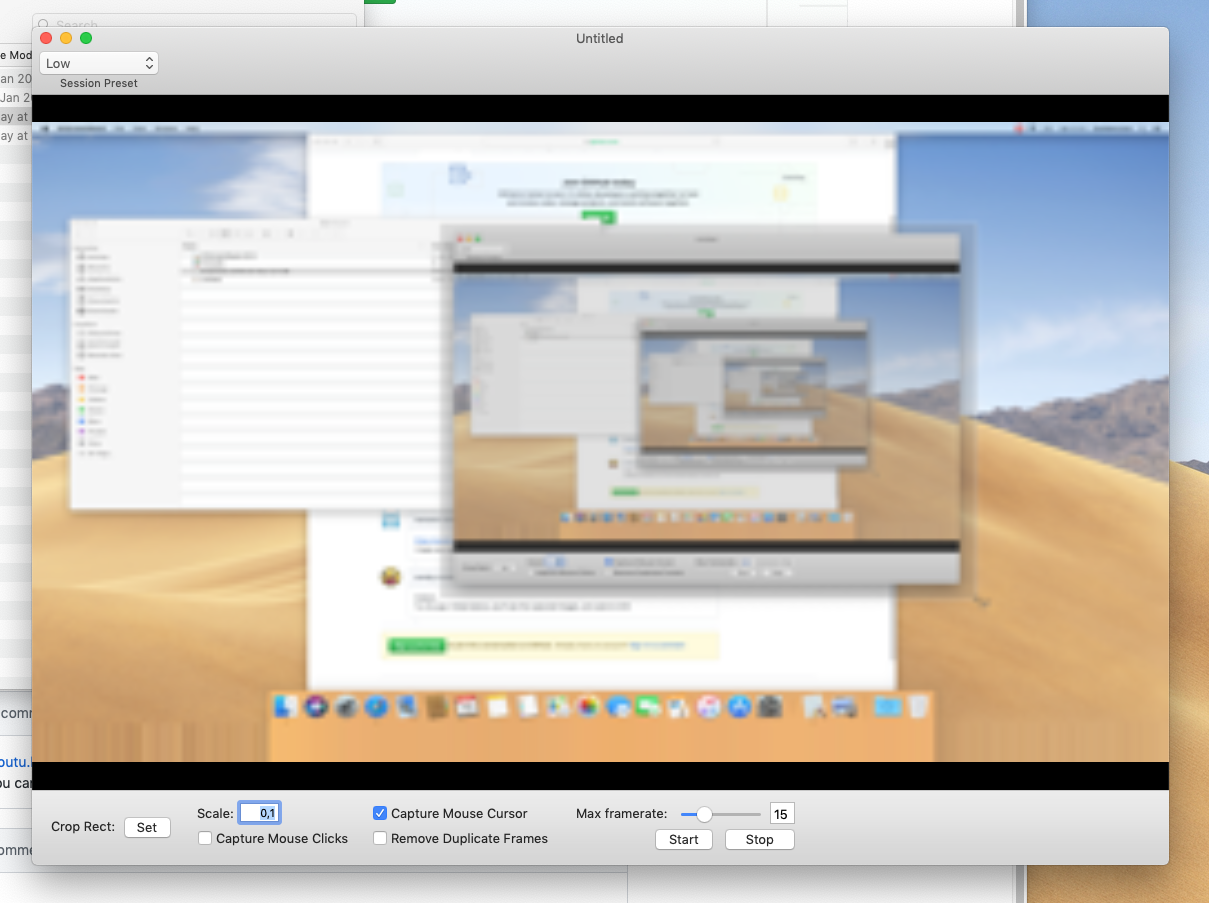The image size is (1209, 903).
Task: Click the green Messages icon in the Dock
Action: (648, 708)
